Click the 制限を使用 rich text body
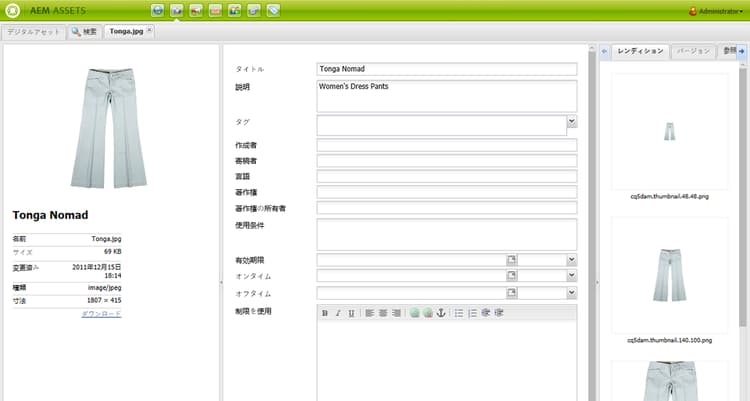The width and height of the screenshot is (750, 401). (x=447, y=361)
